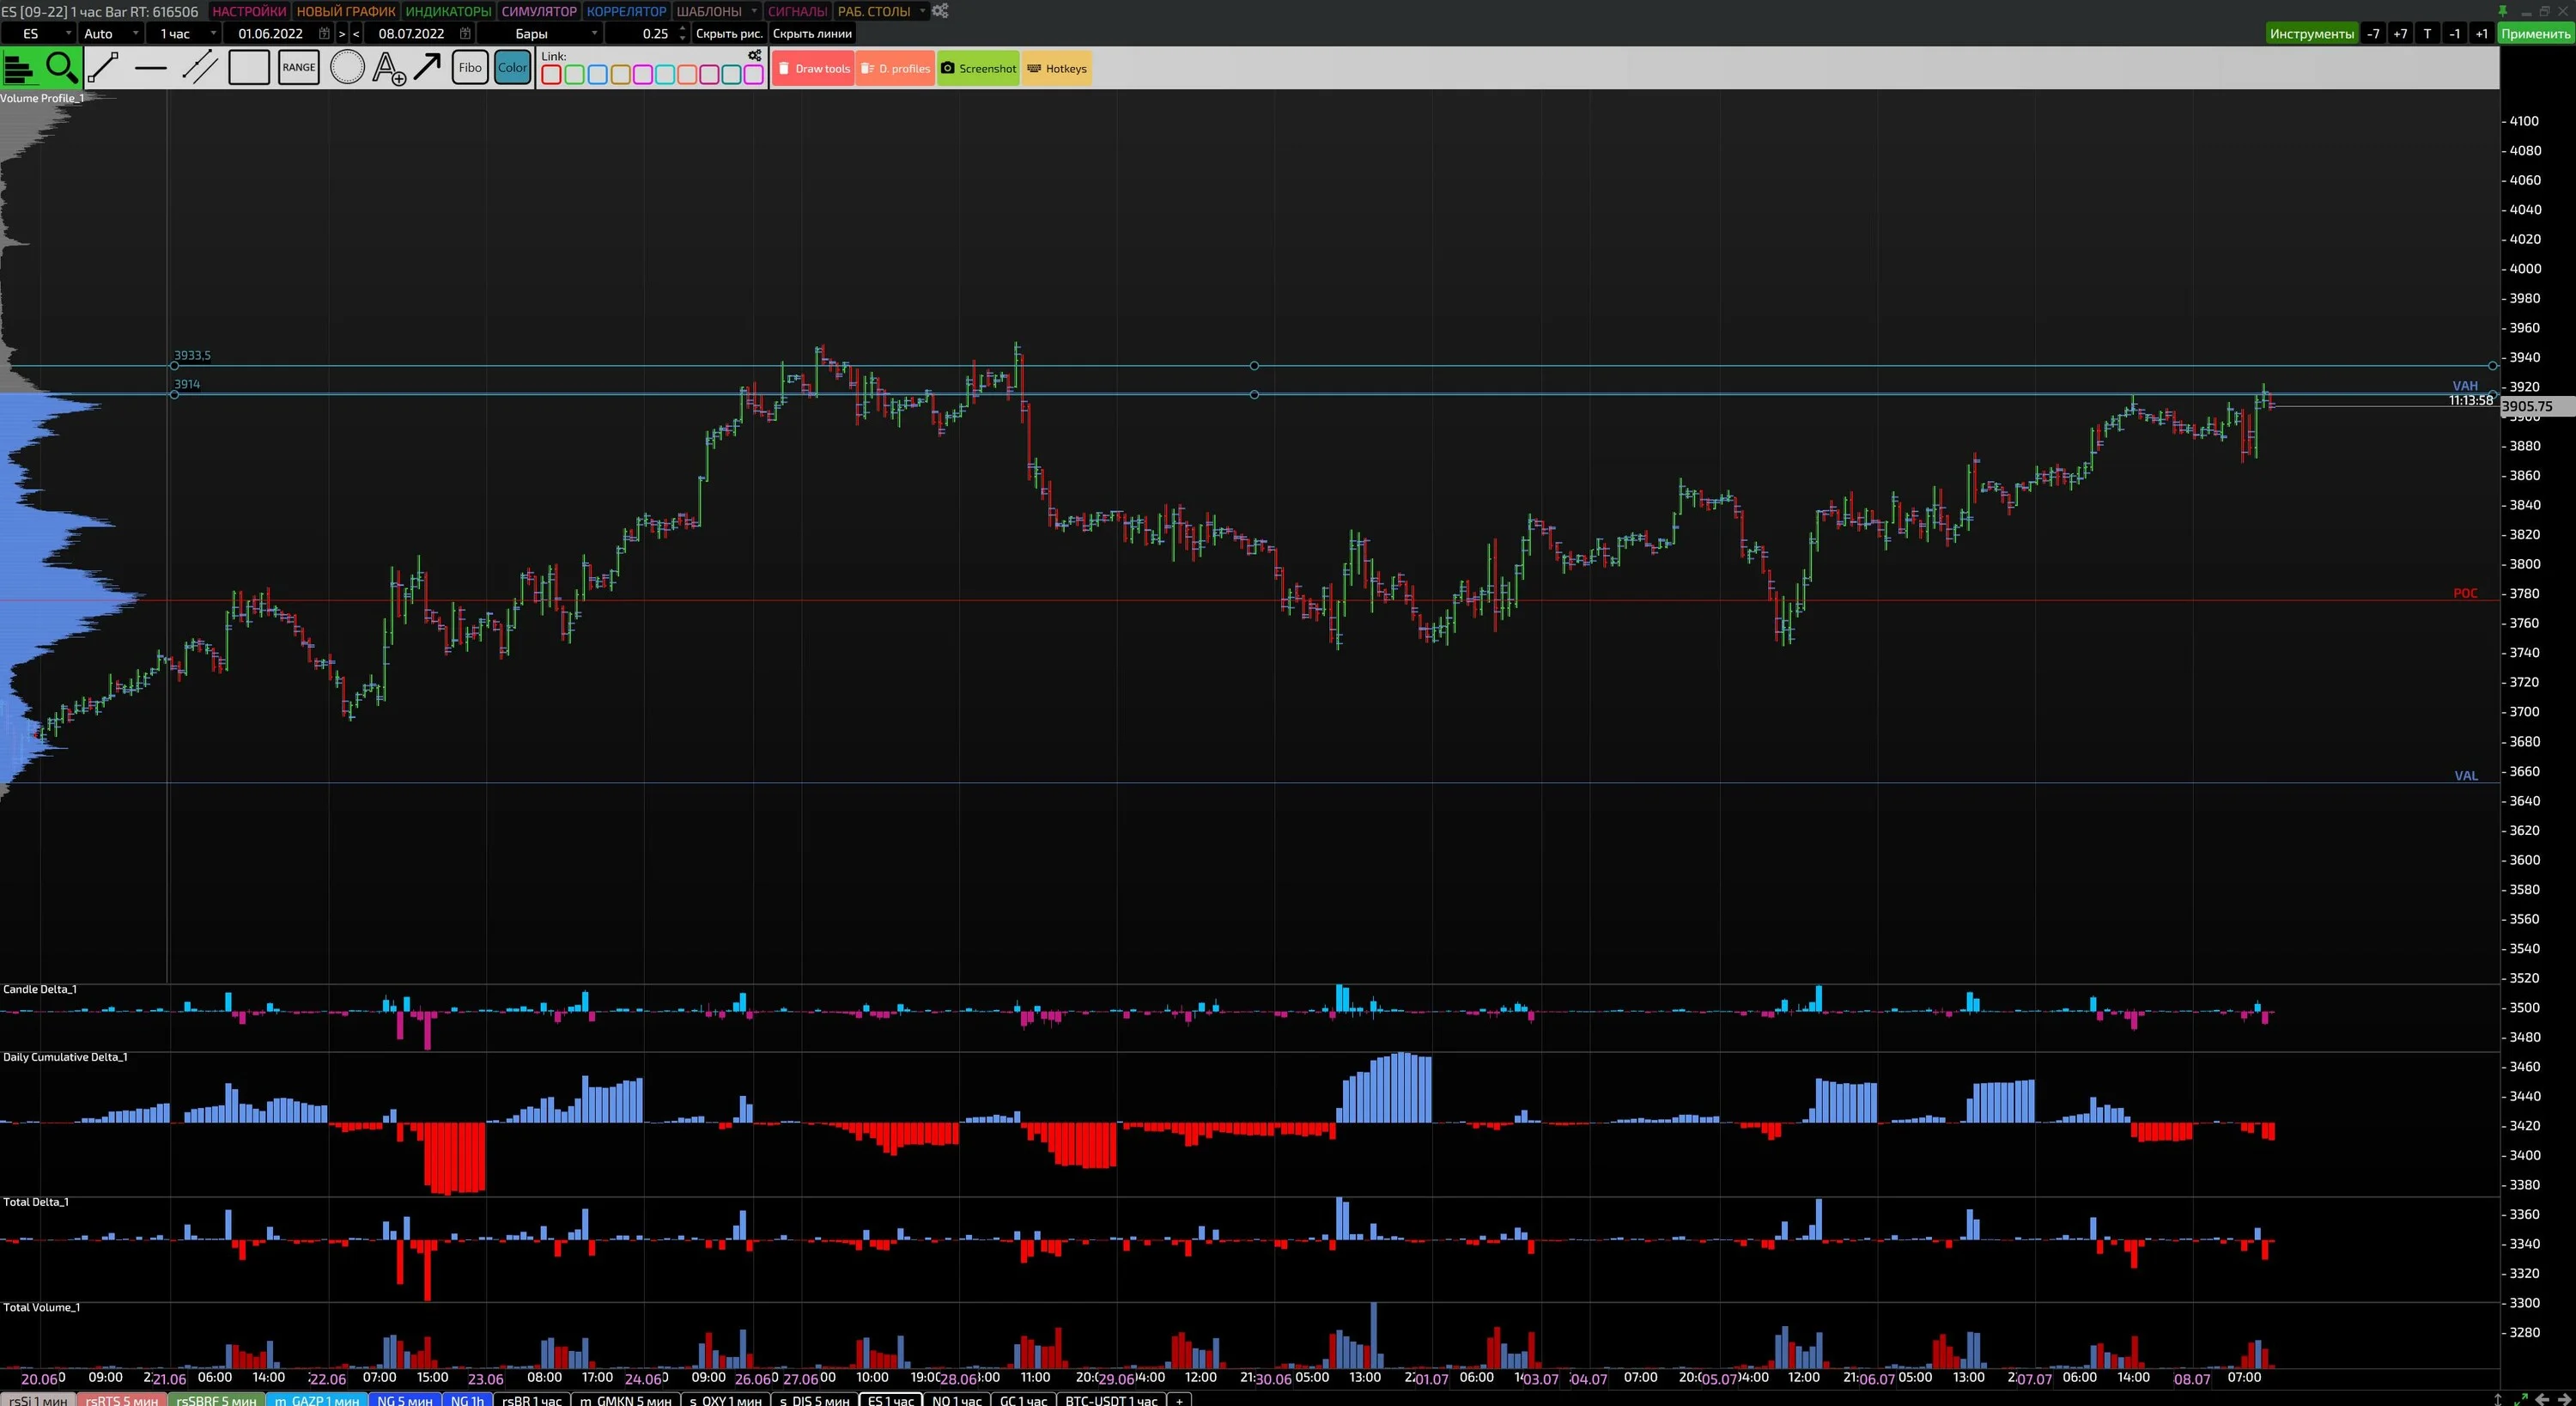
Task: Activate the magnifier zoom tool
Action: point(61,68)
